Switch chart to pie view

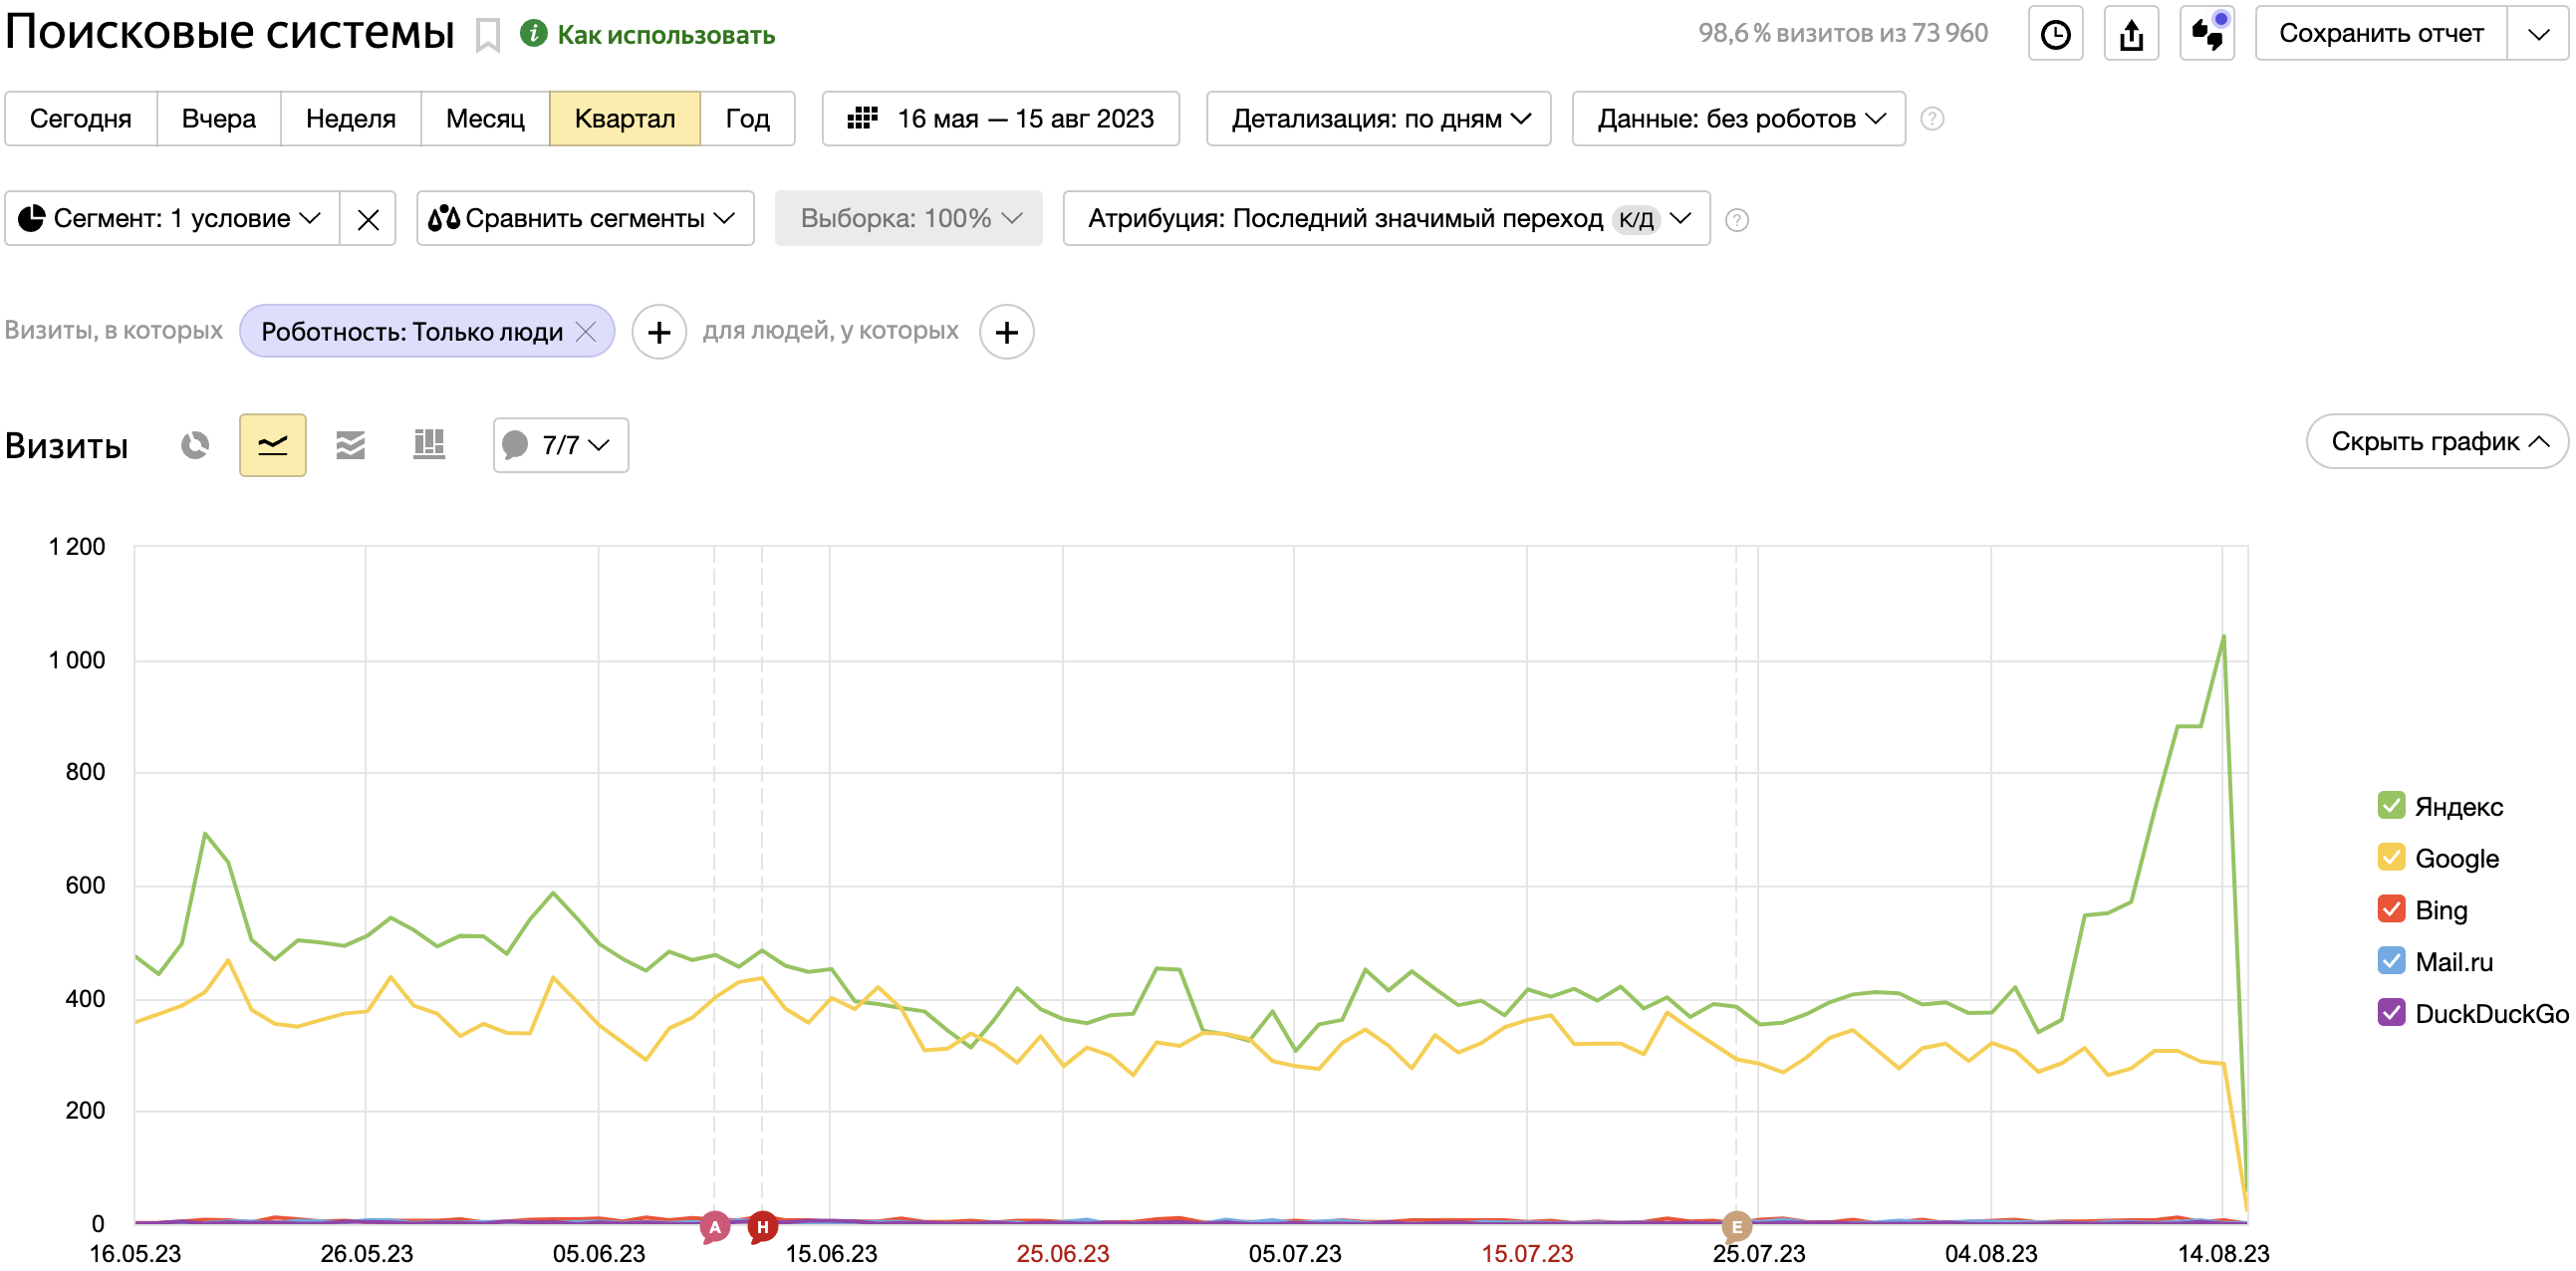click(x=195, y=445)
